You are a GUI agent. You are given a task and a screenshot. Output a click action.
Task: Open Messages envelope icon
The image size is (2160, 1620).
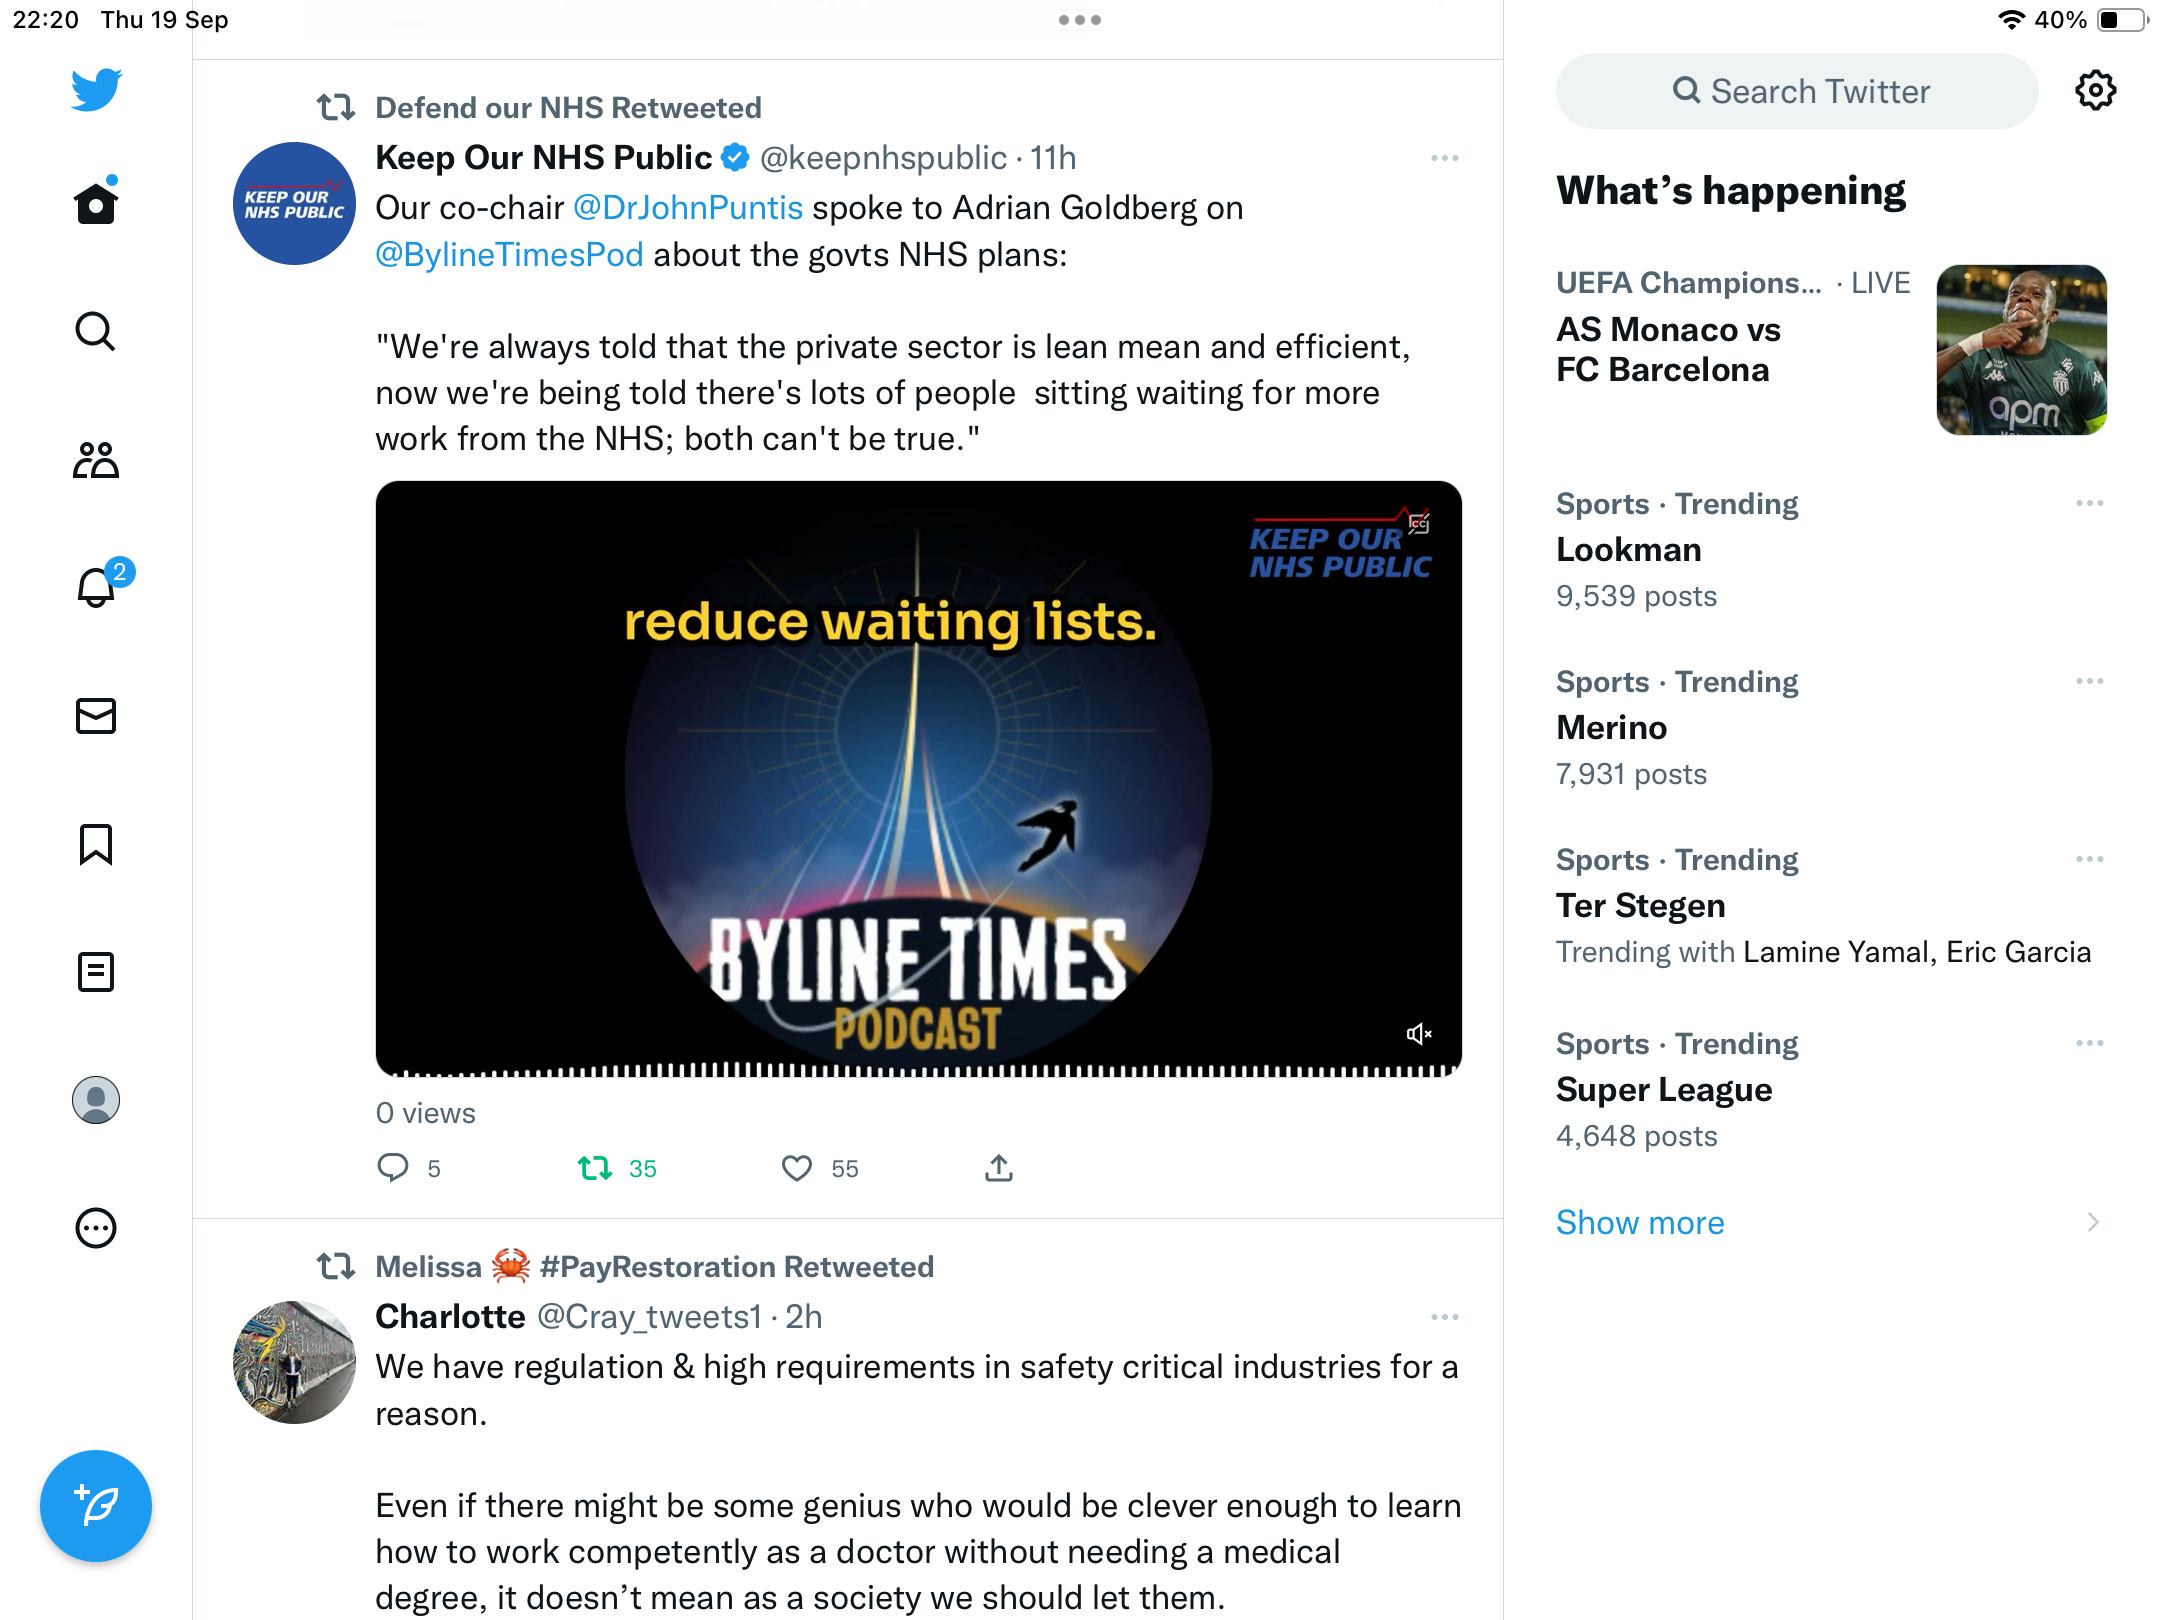click(x=96, y=716)
